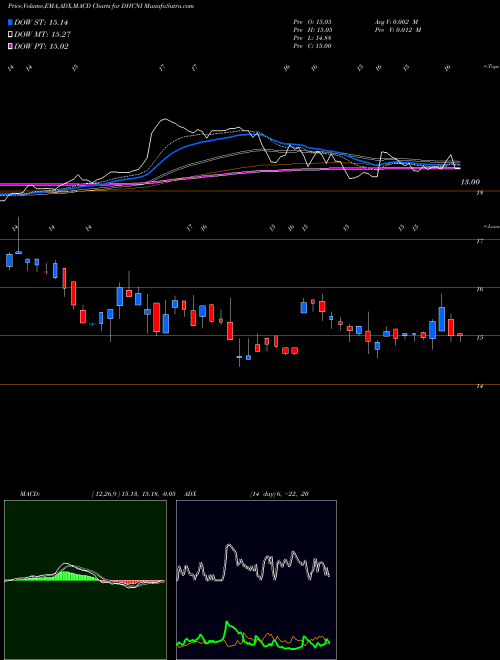Click the 'Pre C: 15.00' value
This screenshot has height=660, width=500.
(x=312, y=46)
